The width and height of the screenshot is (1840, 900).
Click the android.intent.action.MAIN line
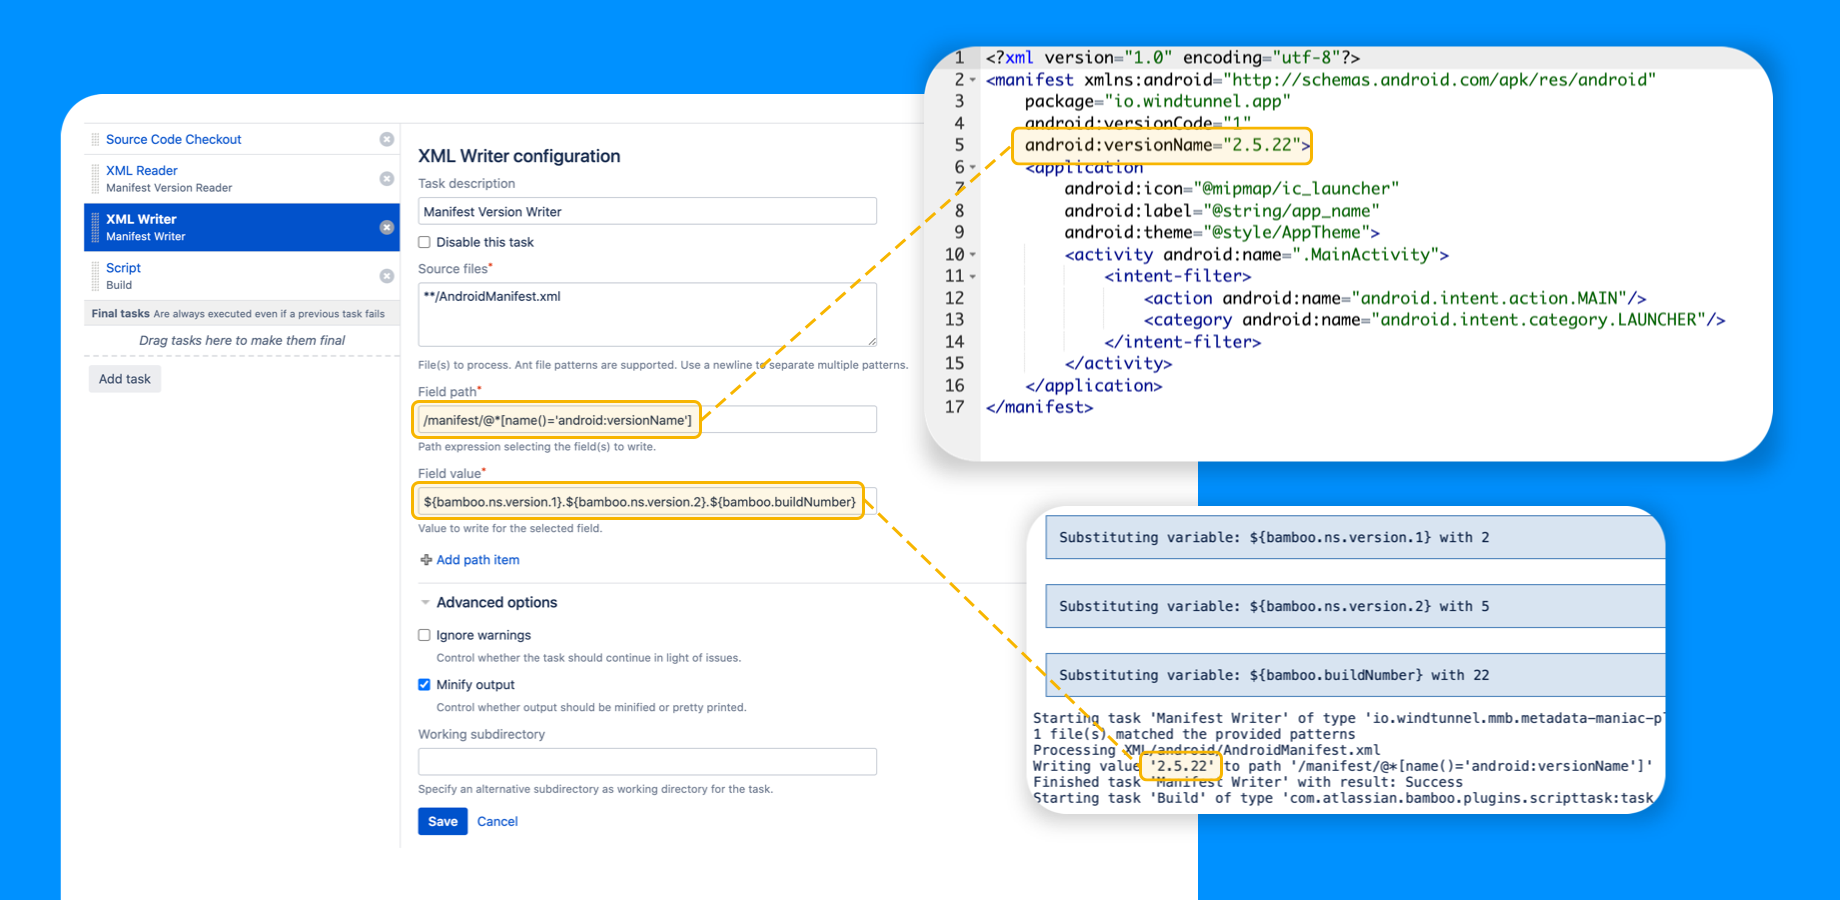[x=1395, y=298]
